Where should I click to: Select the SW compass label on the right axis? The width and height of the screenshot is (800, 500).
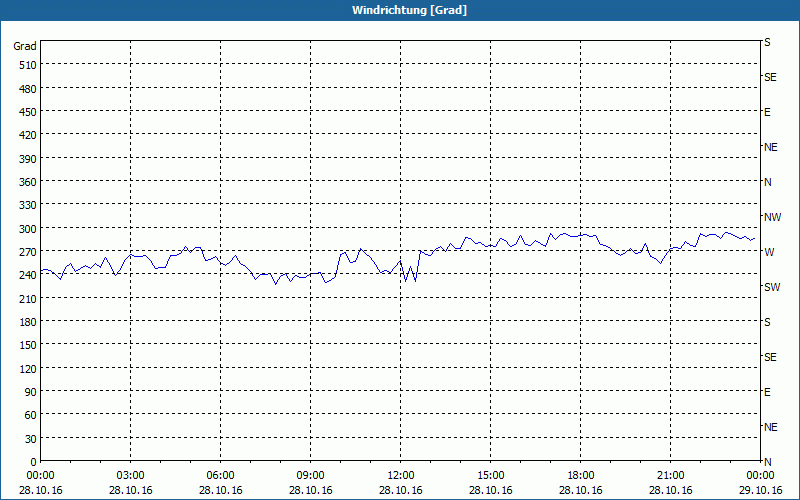click(x=772, y=287)
